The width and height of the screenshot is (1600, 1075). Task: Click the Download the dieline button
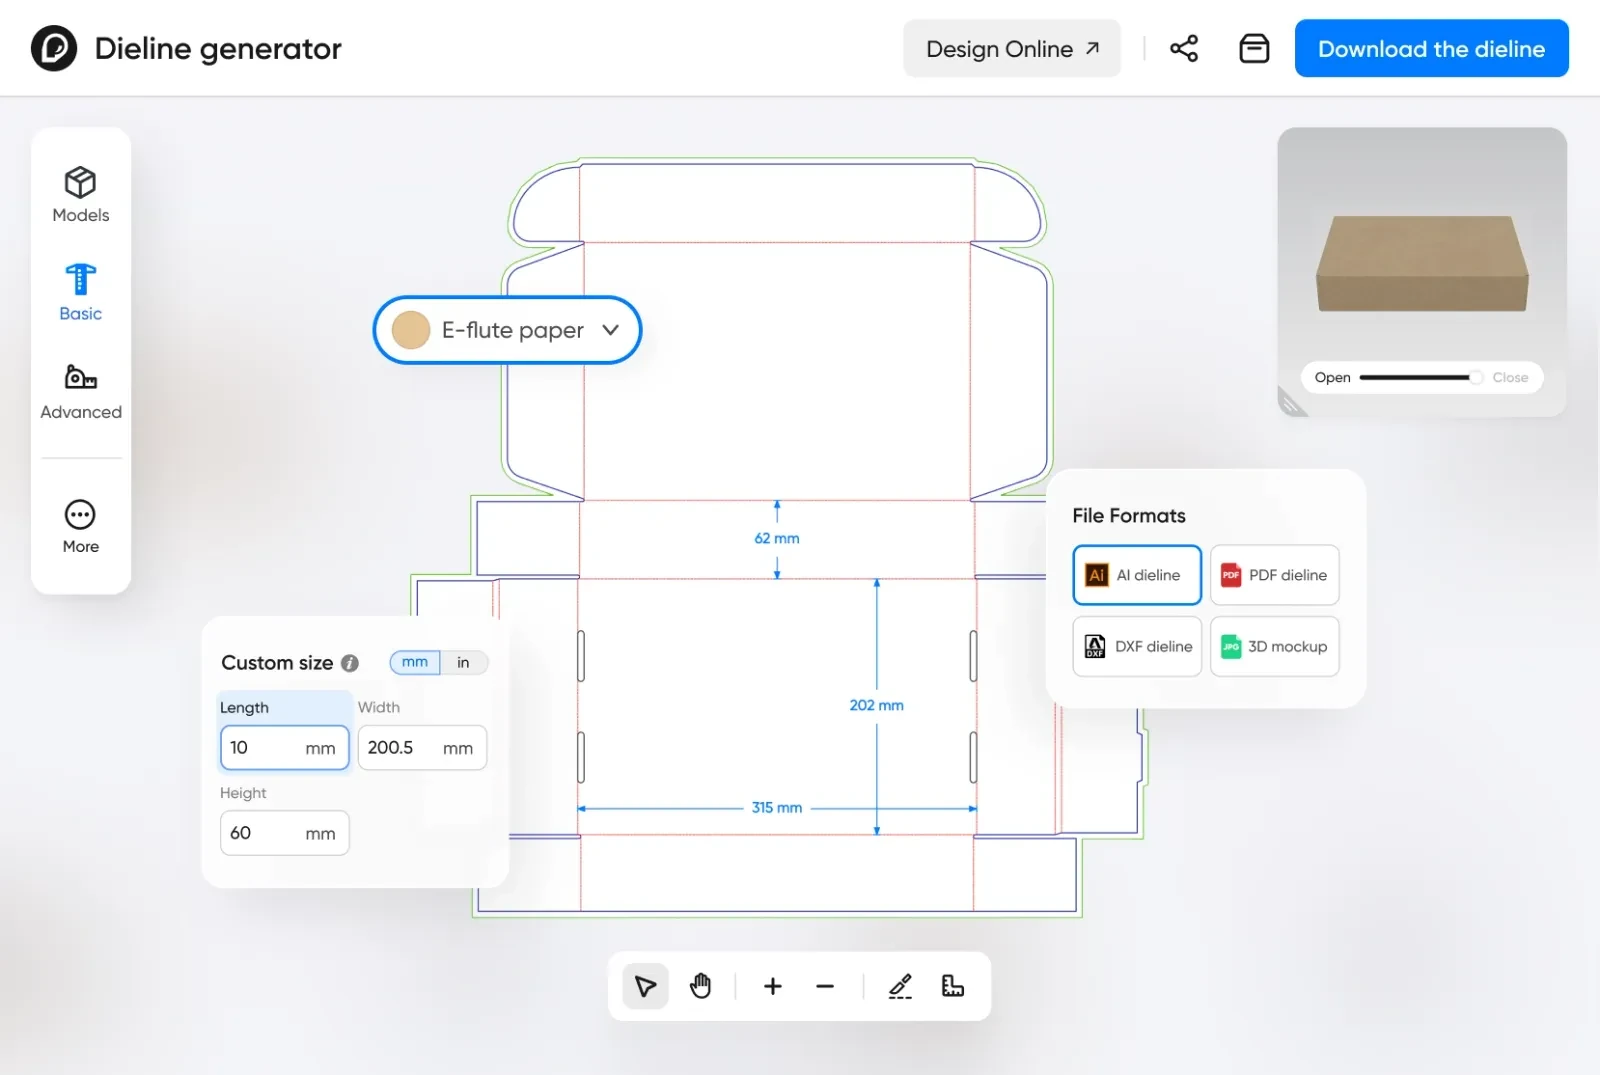[x=1431, y=48]
